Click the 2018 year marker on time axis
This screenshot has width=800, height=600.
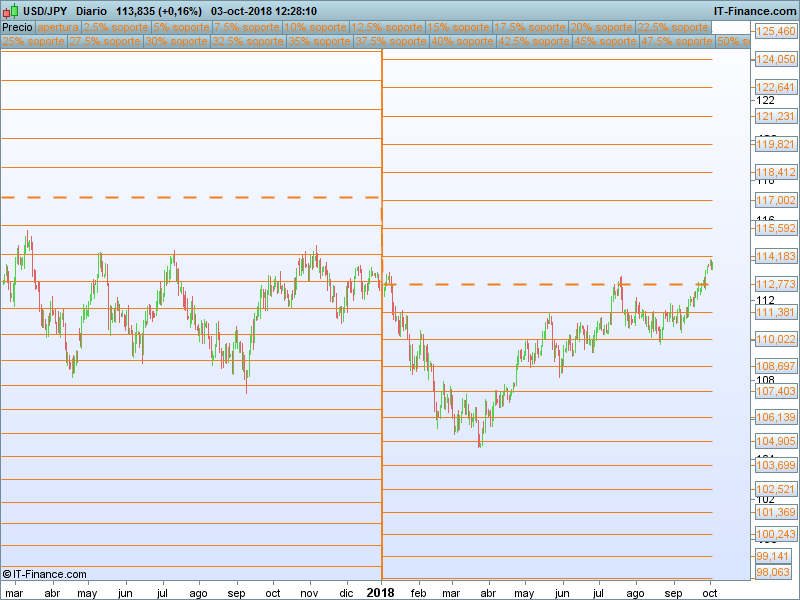click(x=380, y=592)
